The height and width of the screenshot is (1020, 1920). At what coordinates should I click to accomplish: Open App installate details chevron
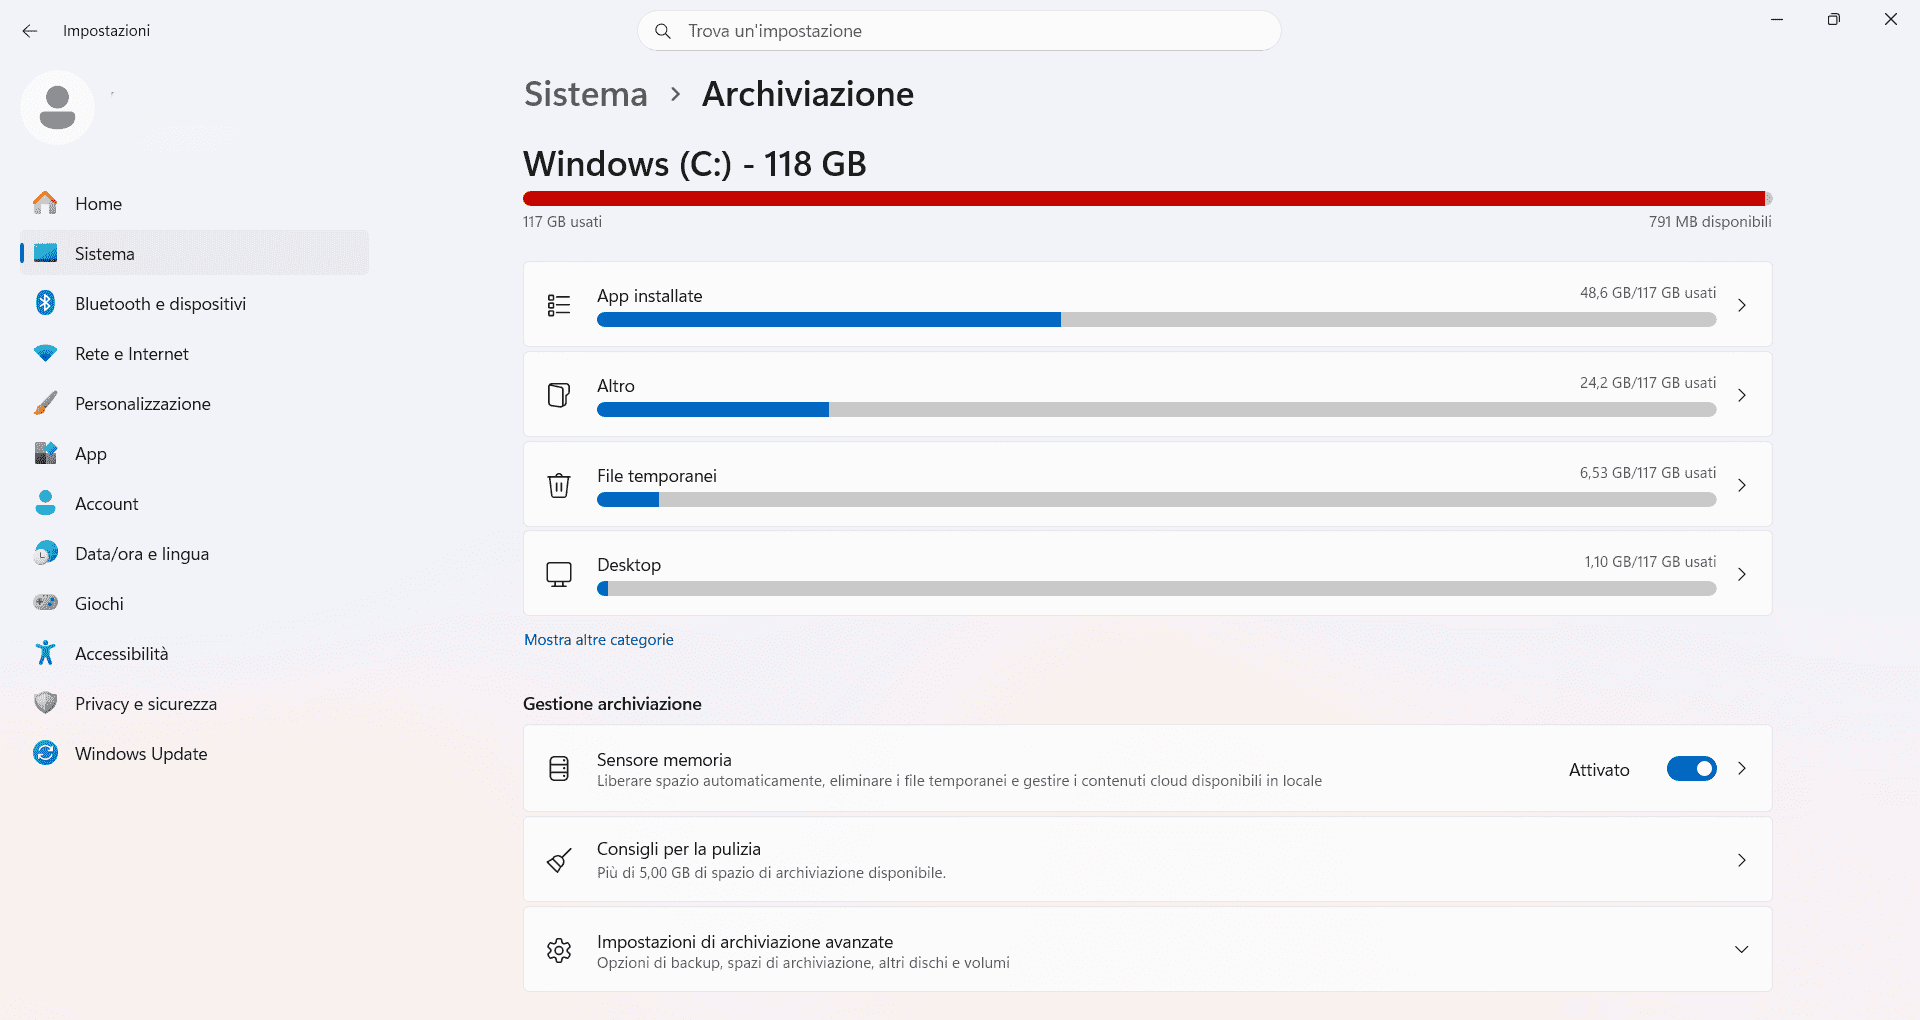[x=1741, y=305]
